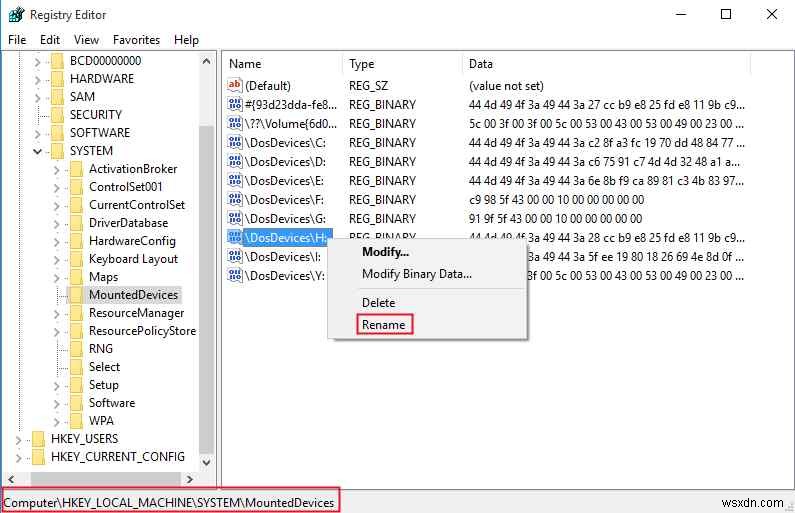795x513 pixels.
Task: Click the SAM folder icon
Action: click(57, 97)
